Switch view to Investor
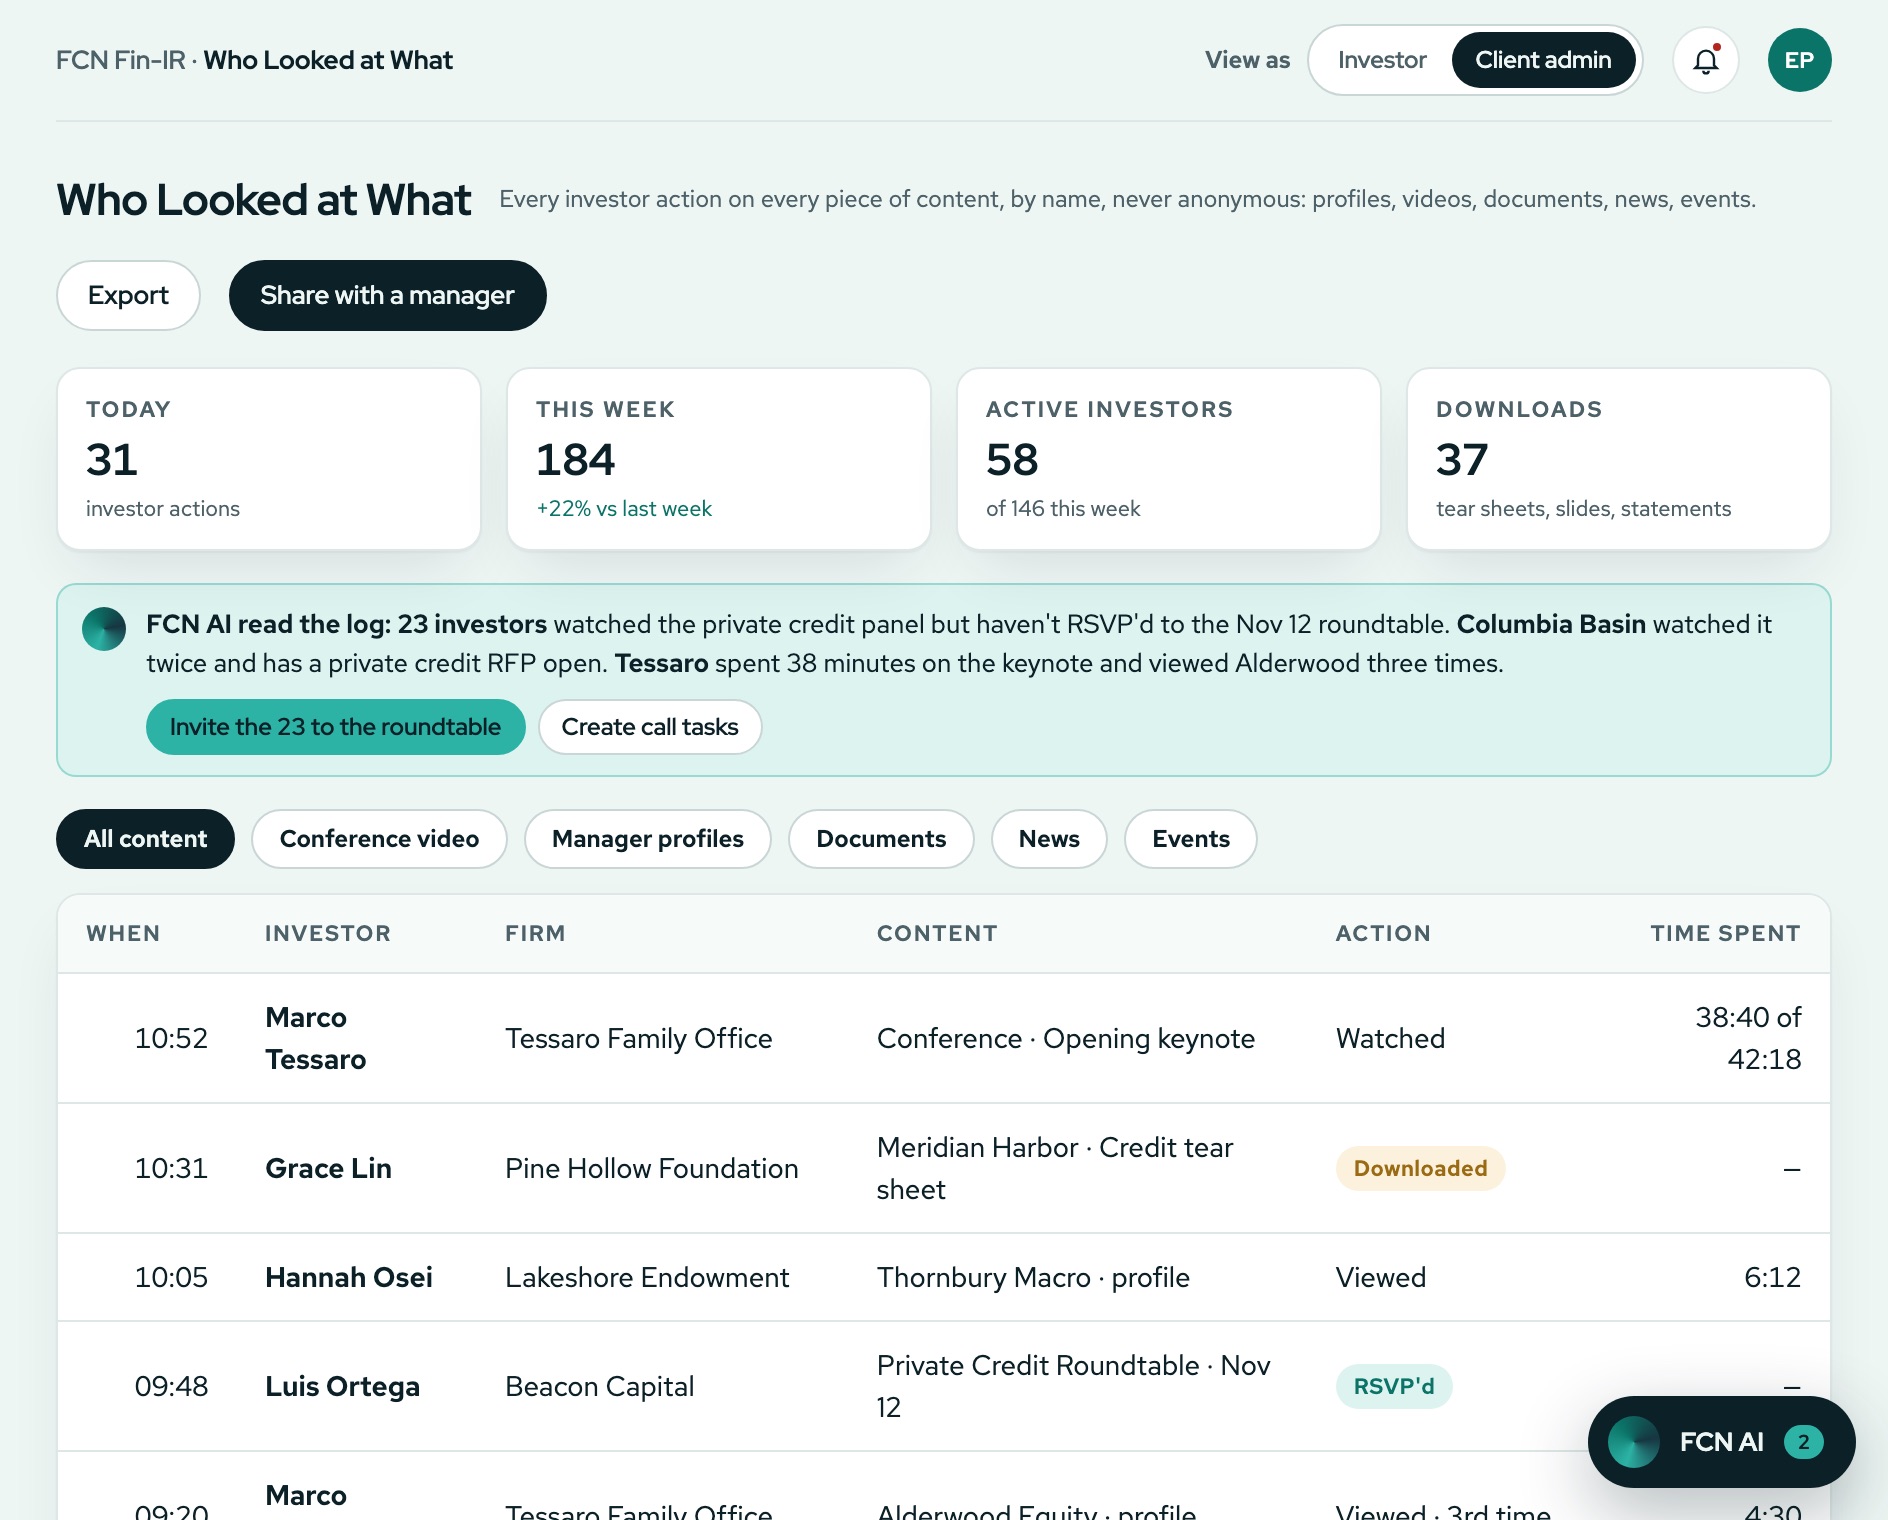Image resolution: width=1888 pixels, height=1520 pixels. [1381, 60]
